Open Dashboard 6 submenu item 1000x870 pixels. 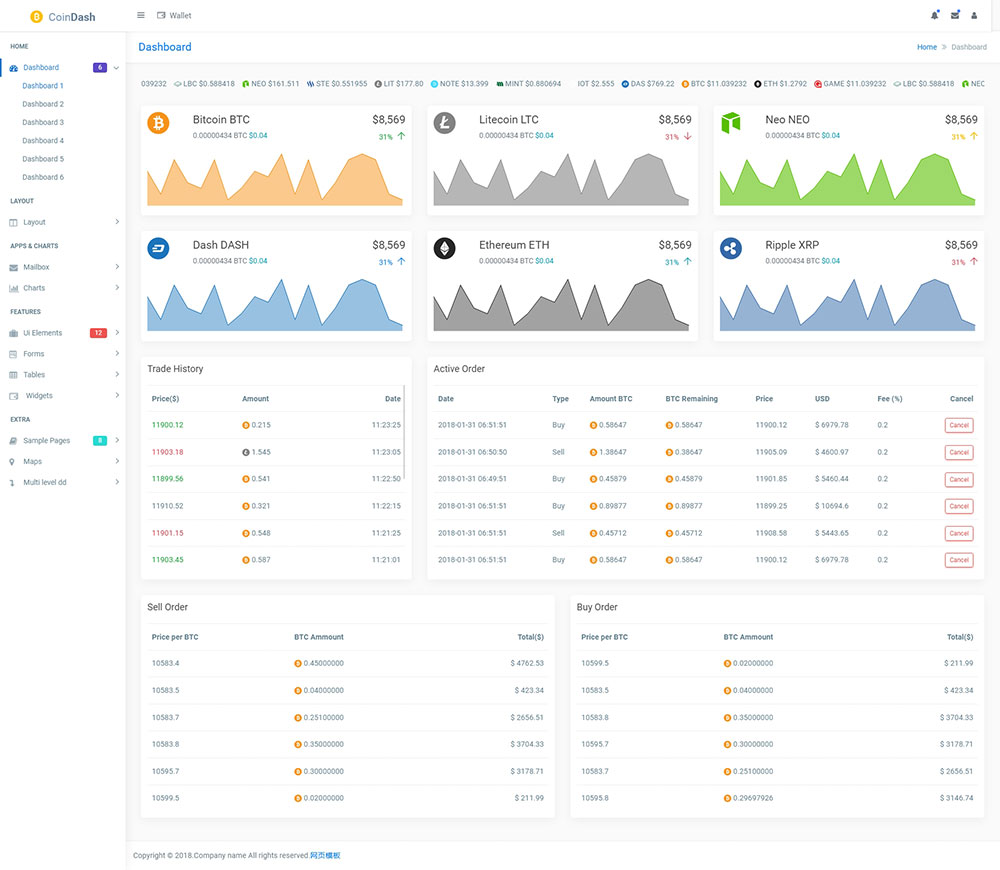[43, 177]
